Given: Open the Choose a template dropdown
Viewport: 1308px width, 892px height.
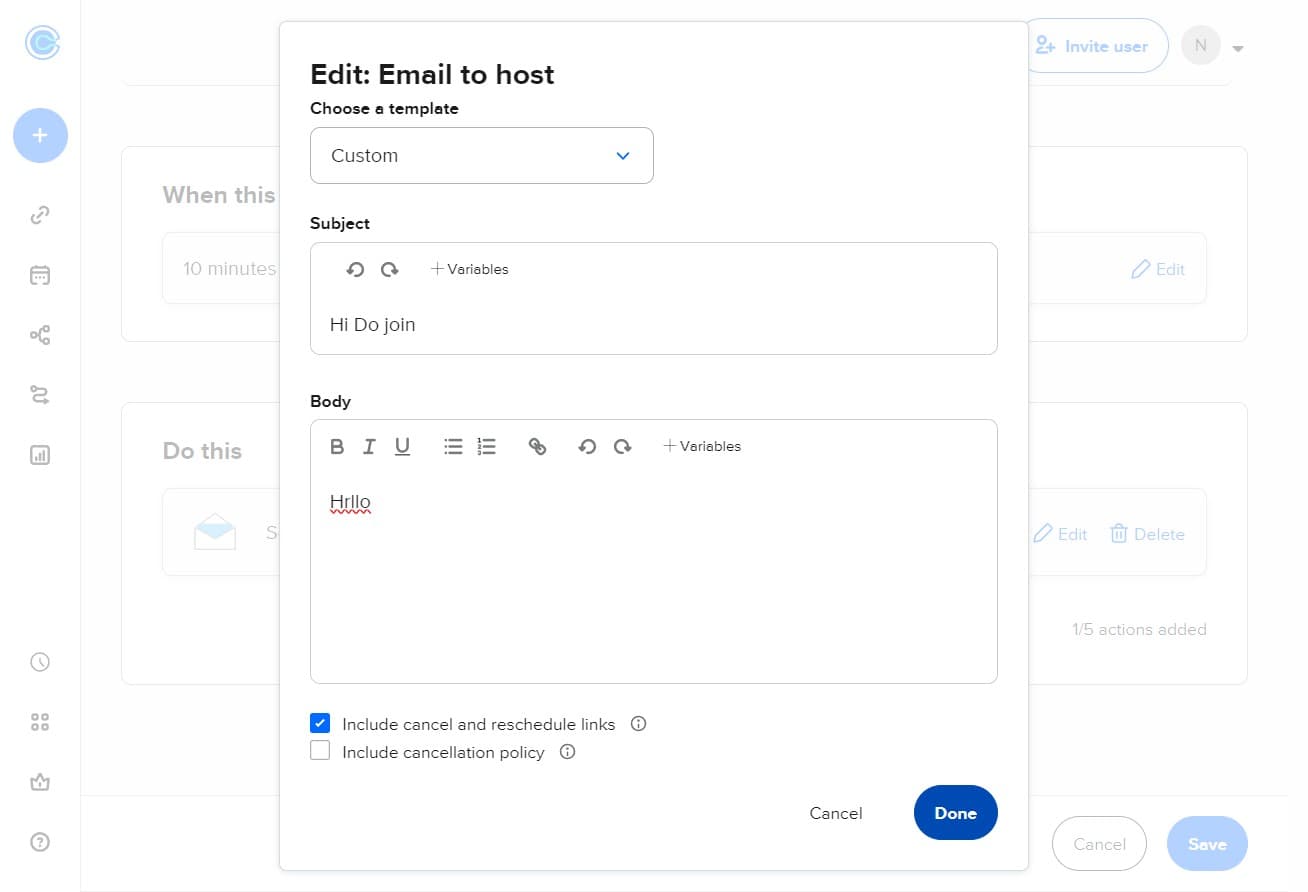Looking at the screenshot, I should pyautogui.click(x=481, y=156).
